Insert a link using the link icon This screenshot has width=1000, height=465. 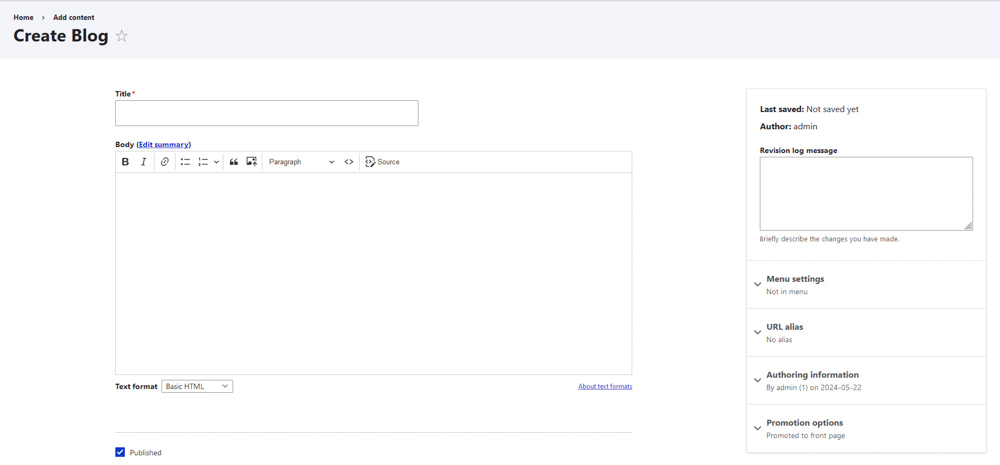click(165, 162)
